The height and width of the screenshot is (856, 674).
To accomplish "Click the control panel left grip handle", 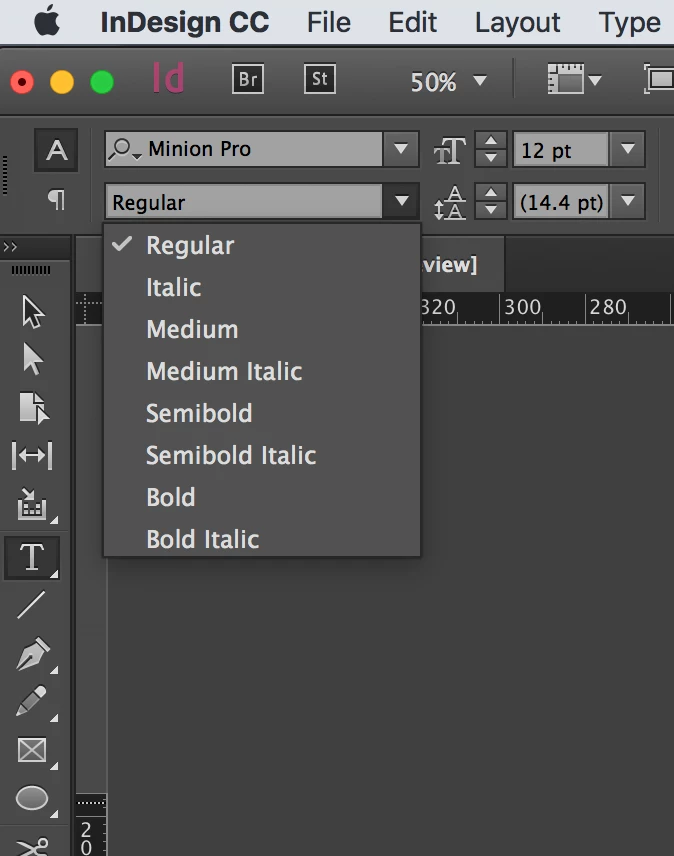I will click(x=5, y=175).
